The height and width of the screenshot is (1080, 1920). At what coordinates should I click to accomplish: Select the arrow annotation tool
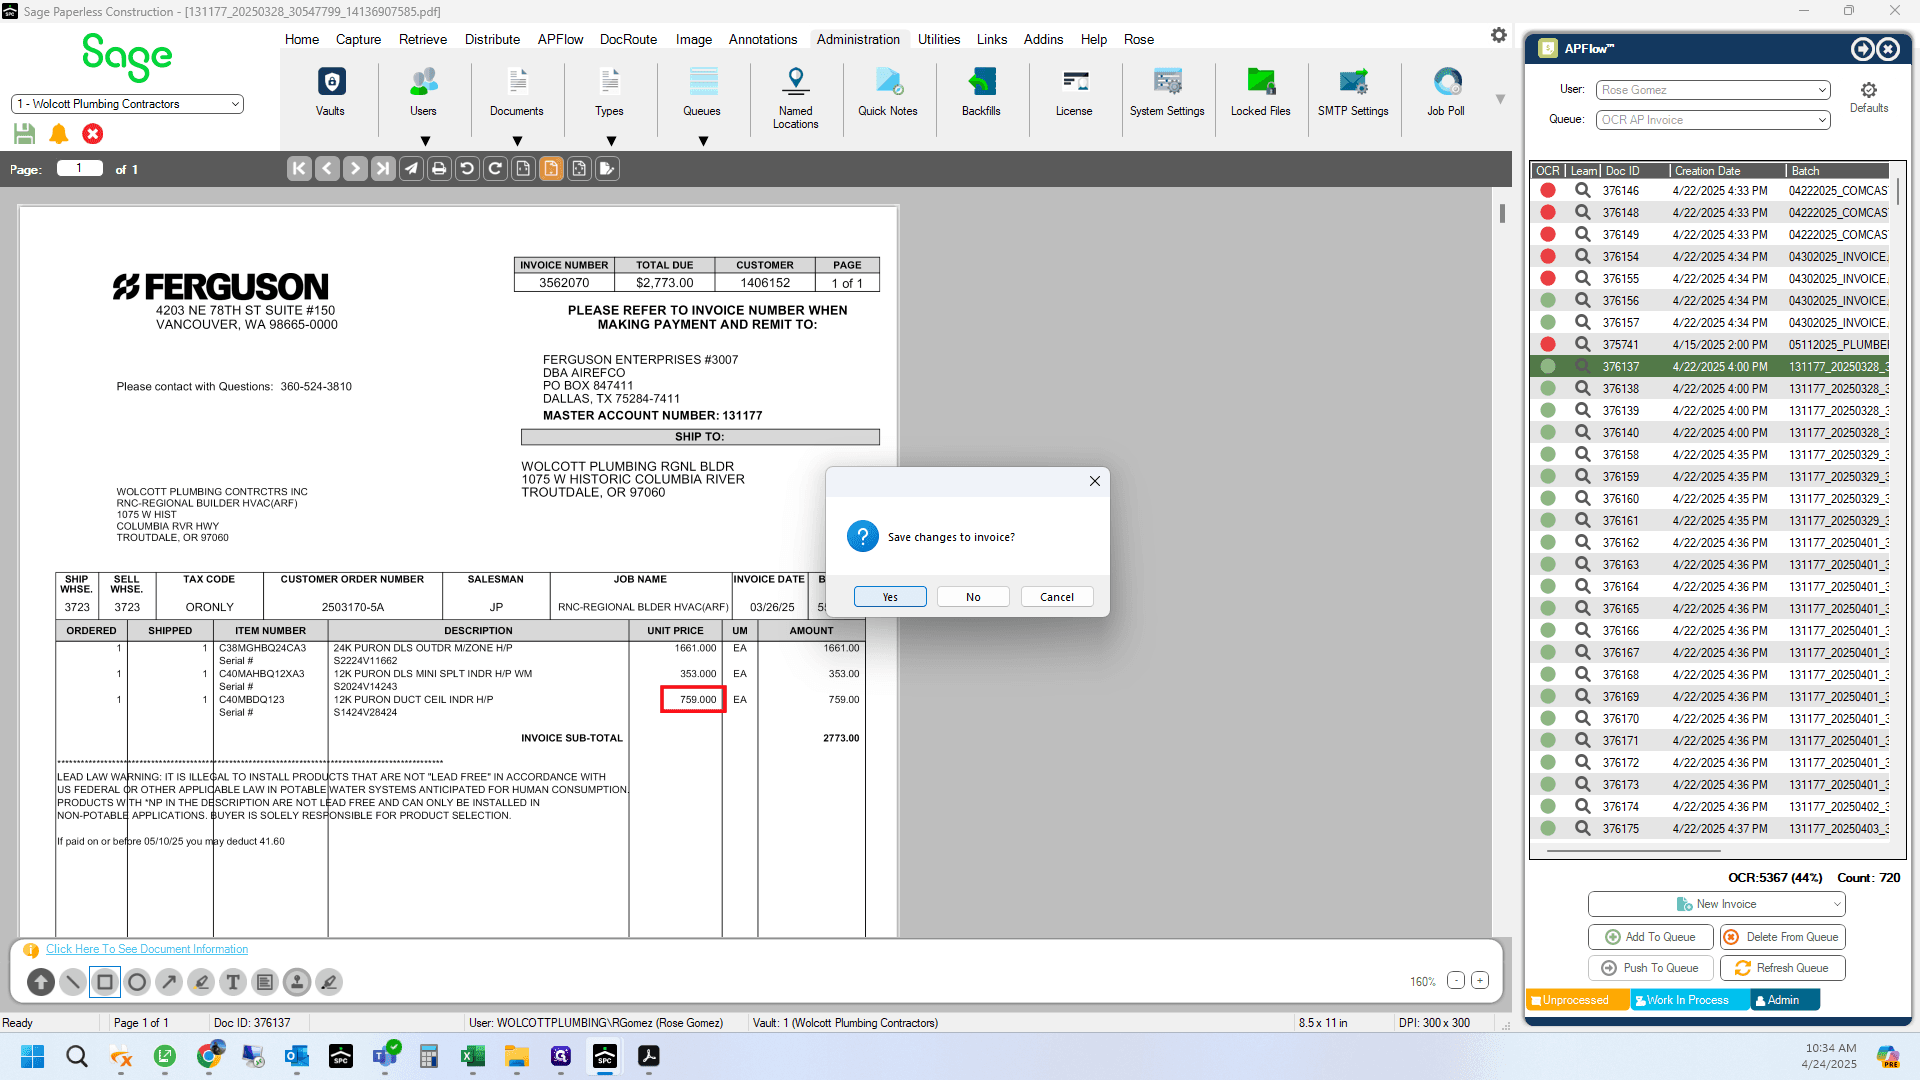click(x=169, y=982)
